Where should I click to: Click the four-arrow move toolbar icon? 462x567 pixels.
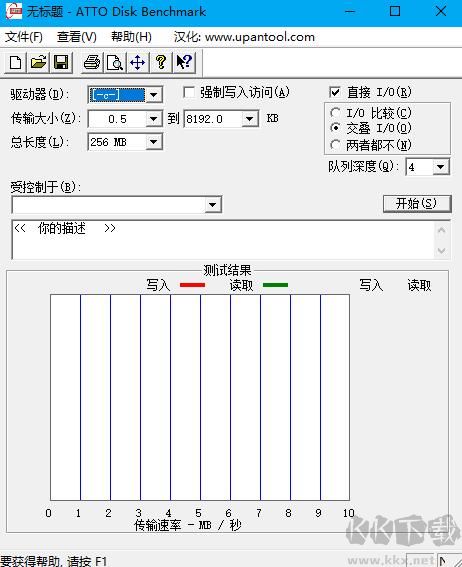click(x=138, y=62)
